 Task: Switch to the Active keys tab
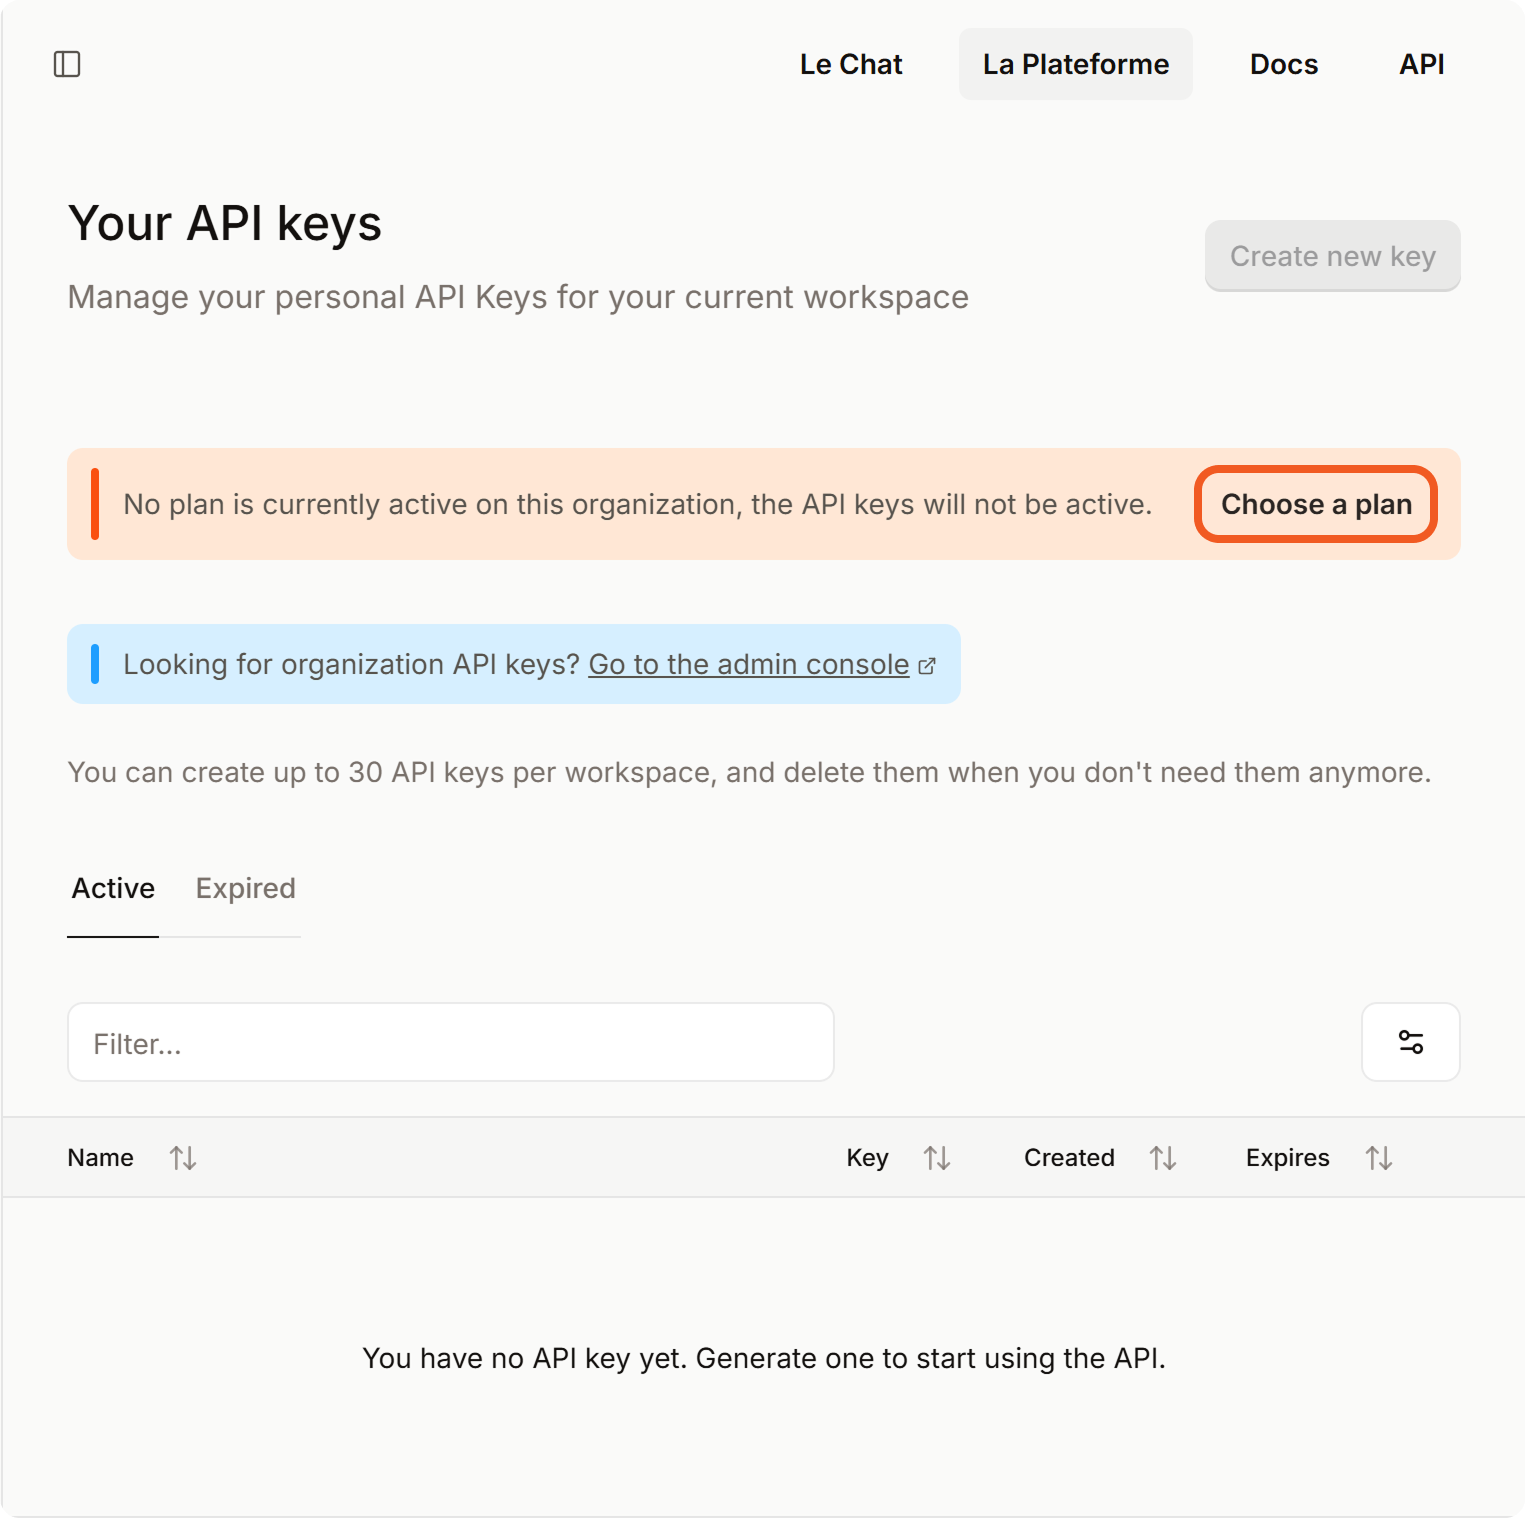click(113, 888)
